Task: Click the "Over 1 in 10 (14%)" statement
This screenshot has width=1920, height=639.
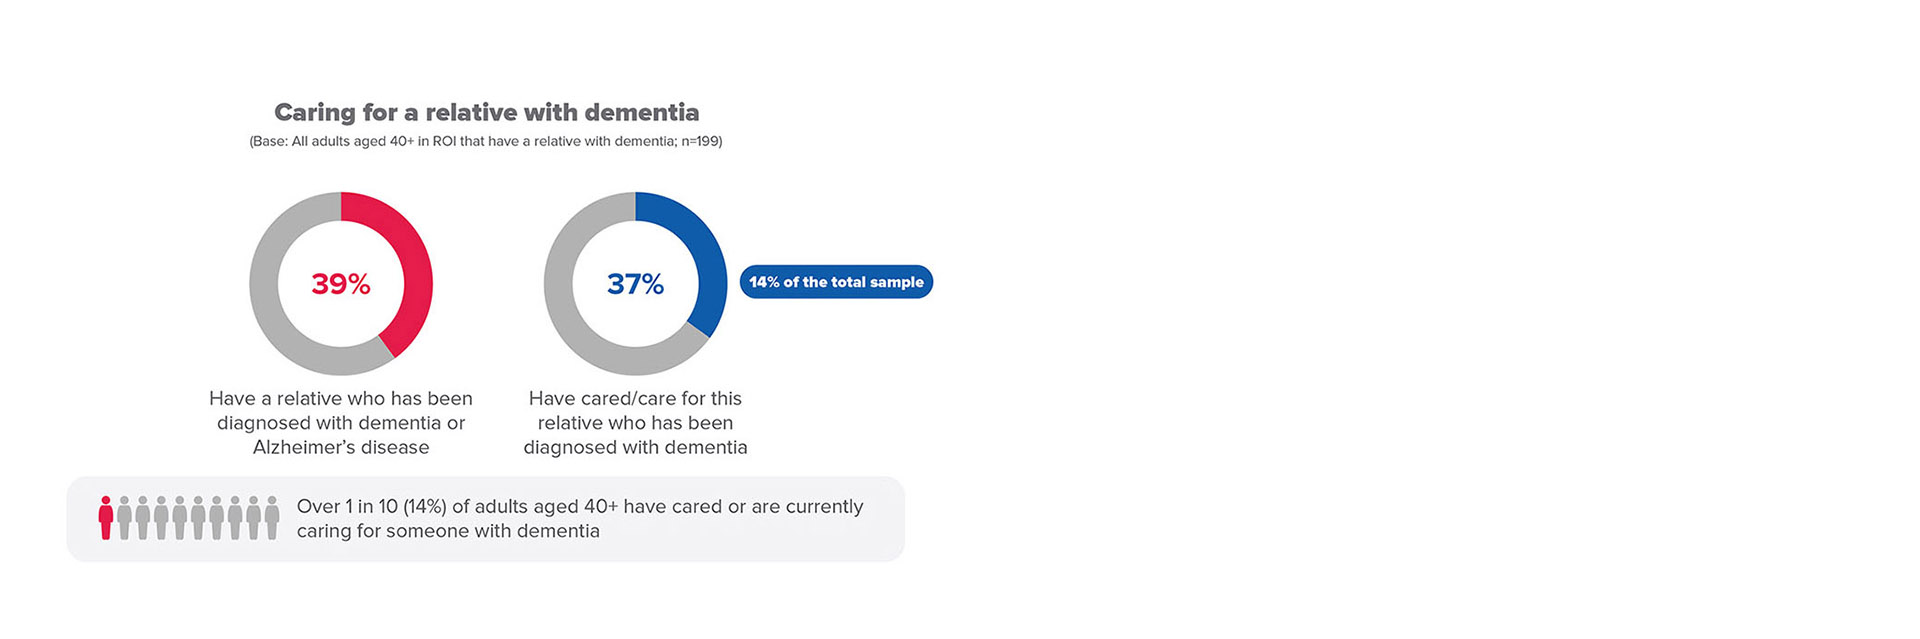Action: coord(580,506)
